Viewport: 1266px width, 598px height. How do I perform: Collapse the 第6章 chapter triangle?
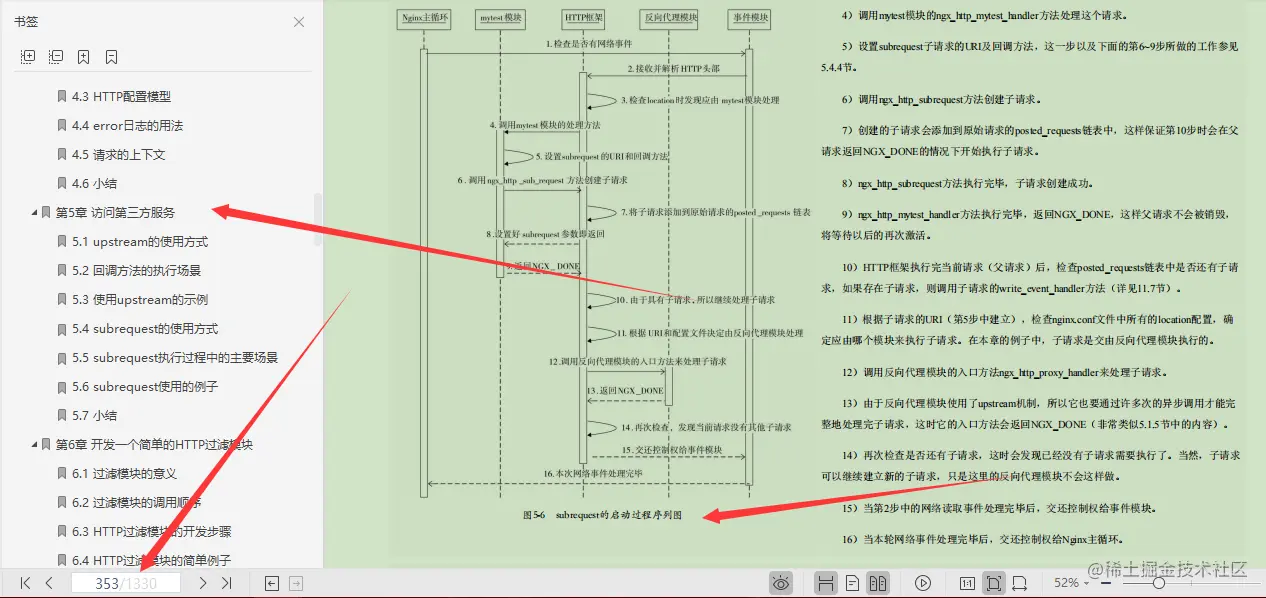tap(35, 444)
